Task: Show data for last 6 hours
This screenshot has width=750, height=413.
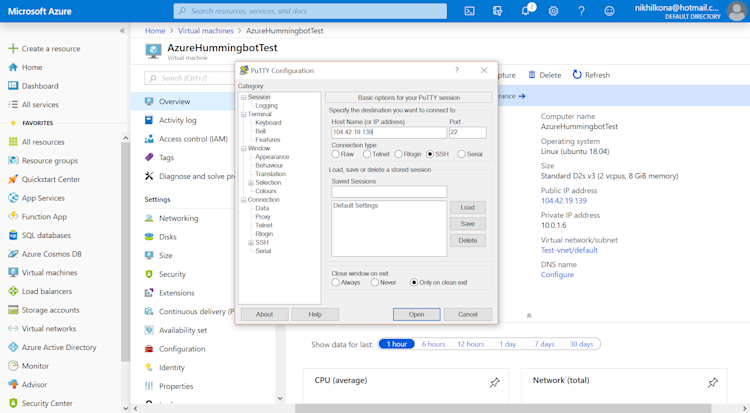Action: pos(433,344)
